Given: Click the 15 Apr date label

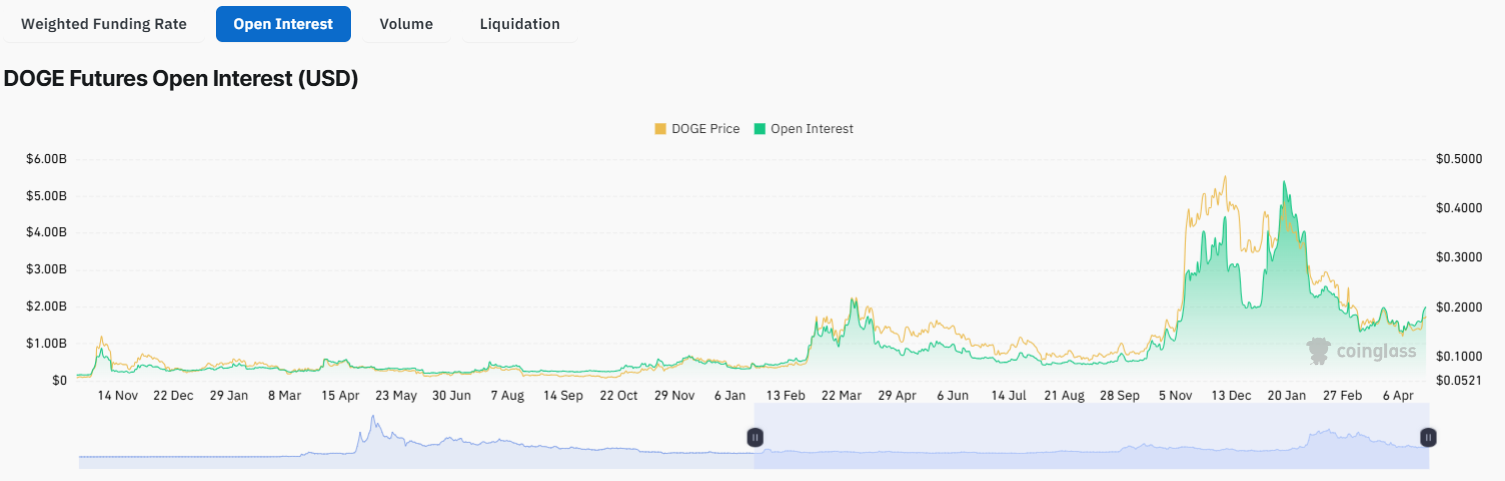Looking at the screenshot, I should coord(340,396).
